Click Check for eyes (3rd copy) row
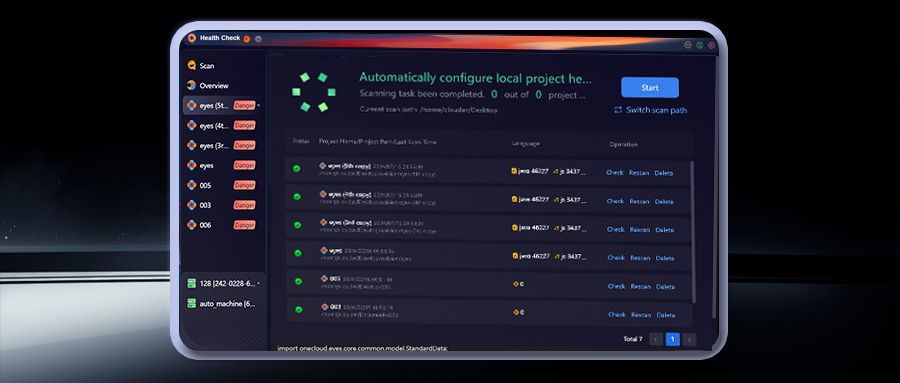This screenshot has width=900, height=383. click(615, 230)
